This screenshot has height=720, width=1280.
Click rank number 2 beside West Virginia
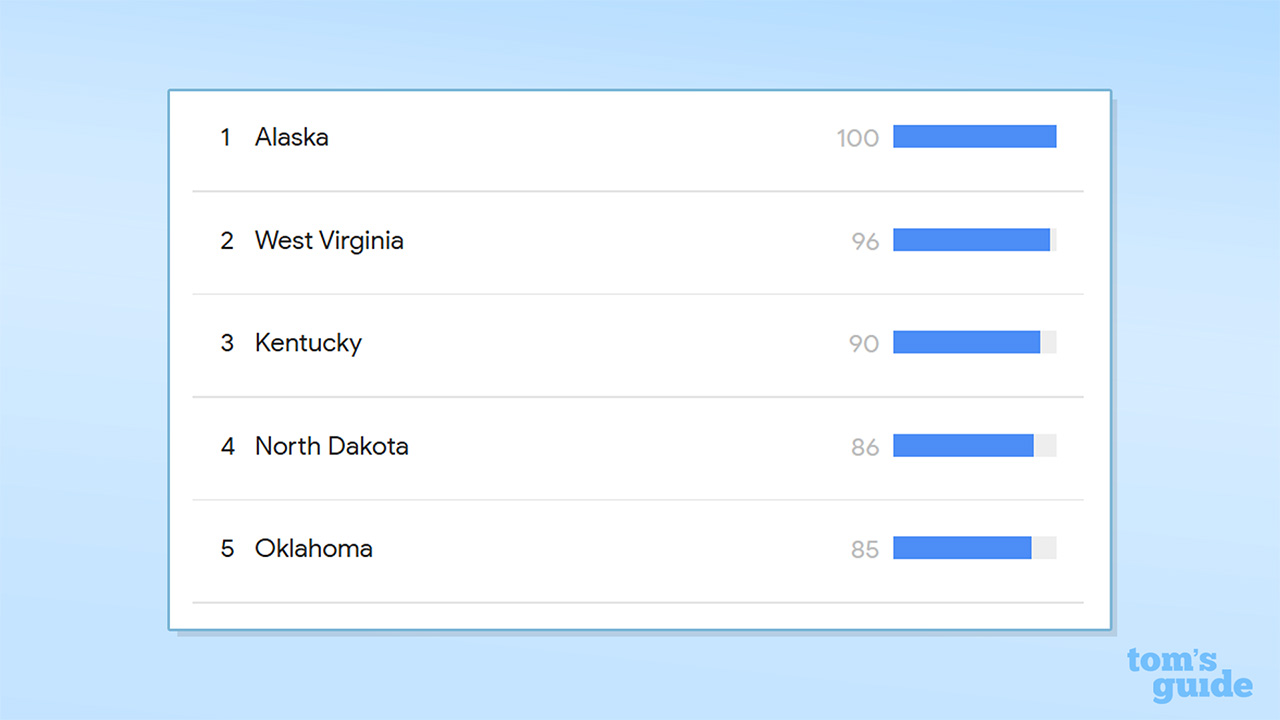pos(227,241)
